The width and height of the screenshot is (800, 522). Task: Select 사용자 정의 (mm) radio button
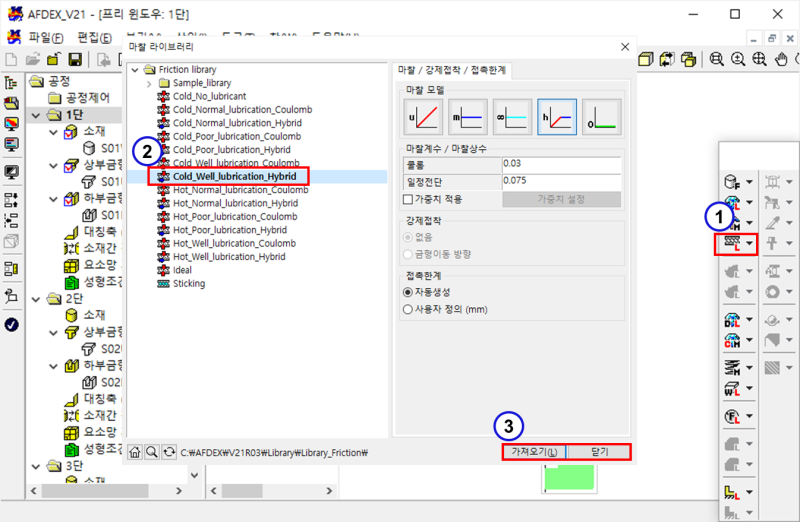(407, 309)
